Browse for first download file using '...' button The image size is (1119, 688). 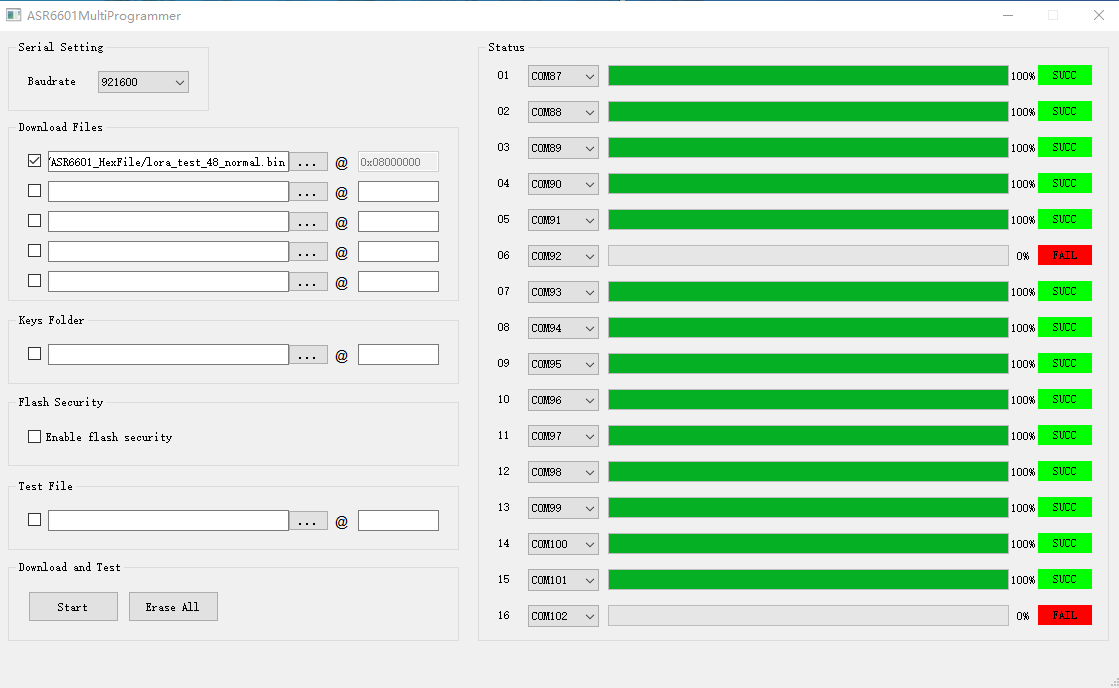click(308, 162)
